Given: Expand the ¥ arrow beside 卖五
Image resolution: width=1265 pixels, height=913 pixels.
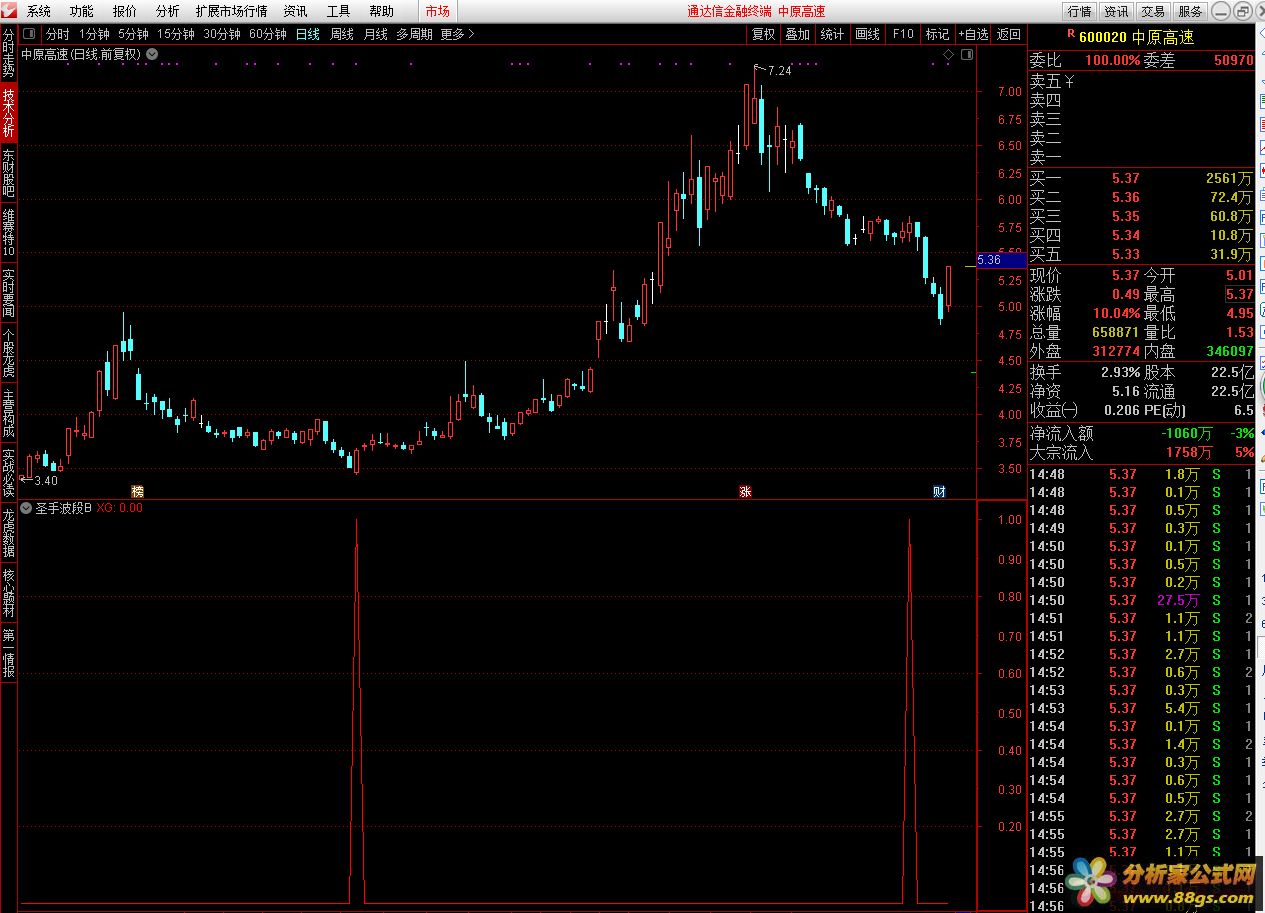Looking at the screenshot, I should click(1068, 81).
